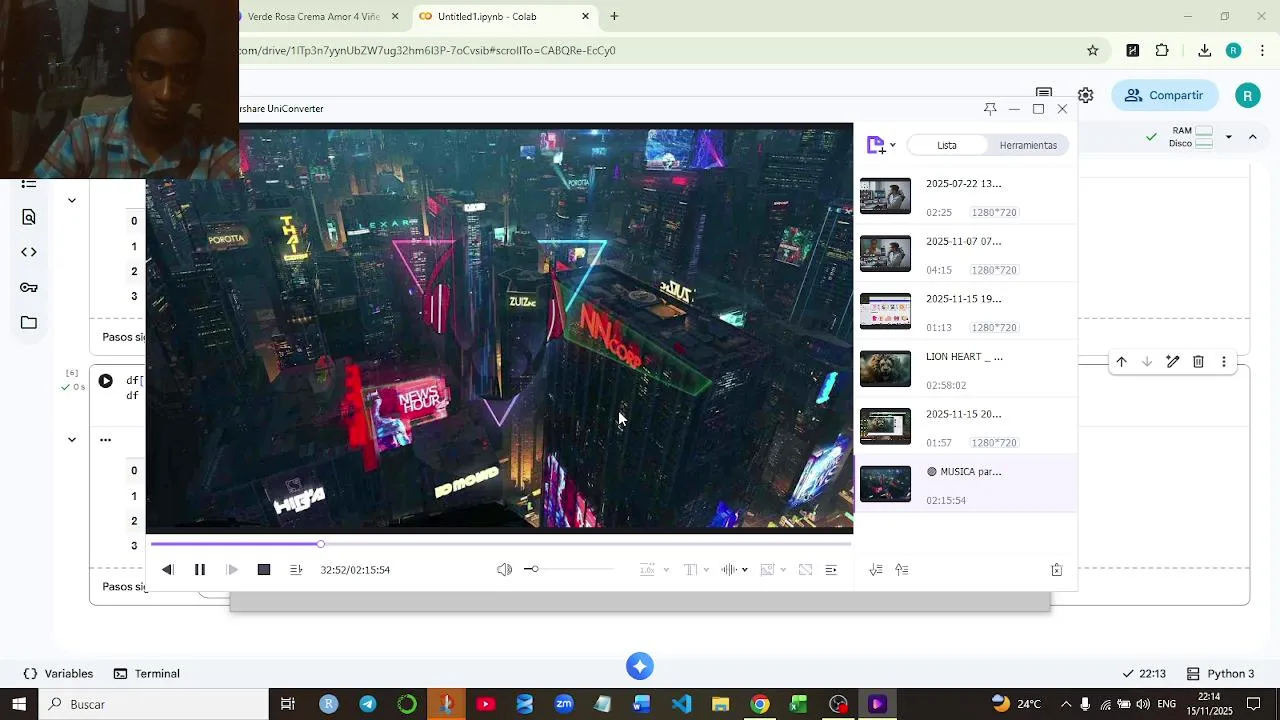Pin the UniConverter window on top
This screenshot has height=720, width=1280.
point(990,109)
